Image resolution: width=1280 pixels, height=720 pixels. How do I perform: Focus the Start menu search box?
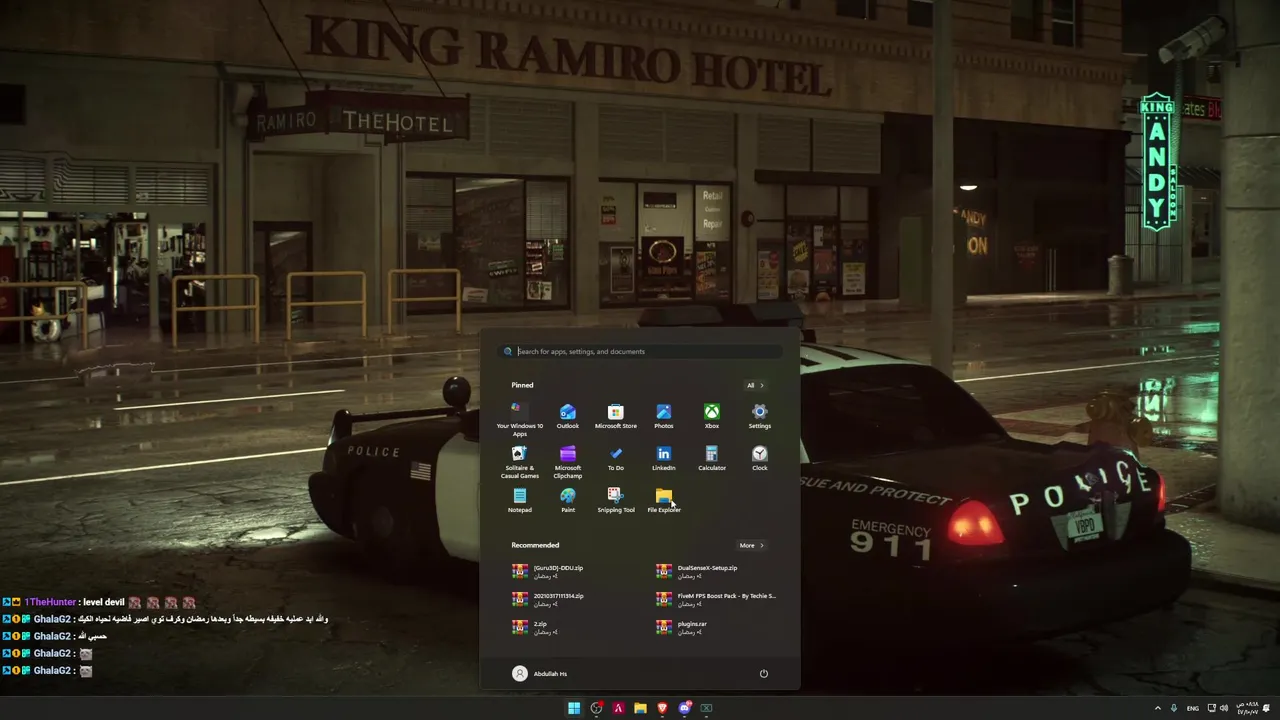pos(640,351)
